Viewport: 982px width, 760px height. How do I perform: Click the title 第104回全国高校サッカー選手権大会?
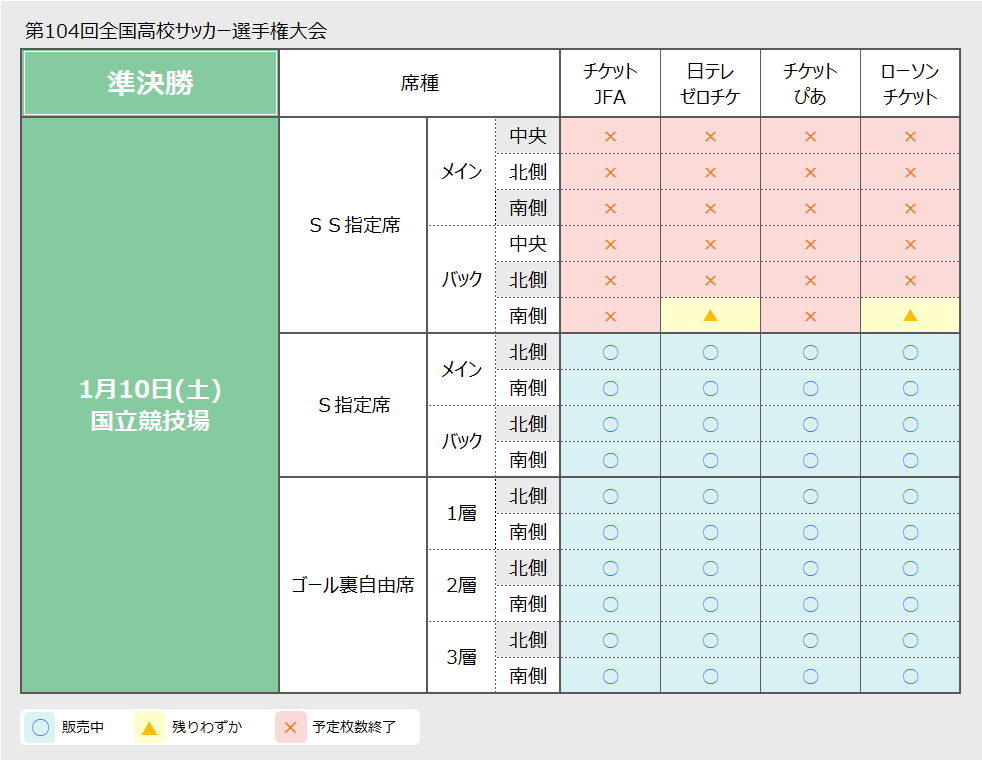pyautogui.click(x=176, y=31)
